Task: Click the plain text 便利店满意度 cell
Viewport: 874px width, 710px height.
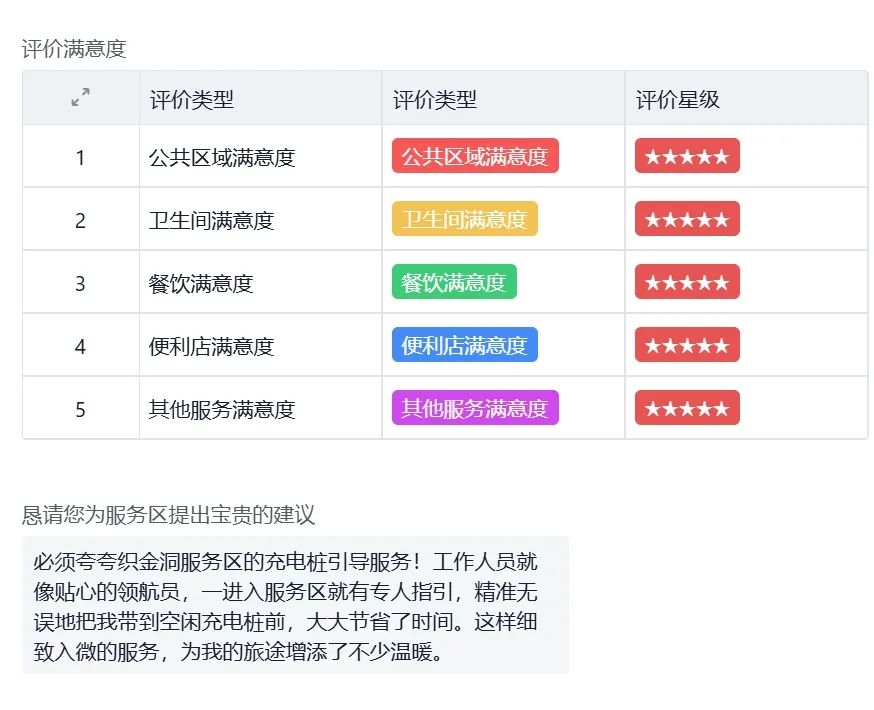Action: 211,347
